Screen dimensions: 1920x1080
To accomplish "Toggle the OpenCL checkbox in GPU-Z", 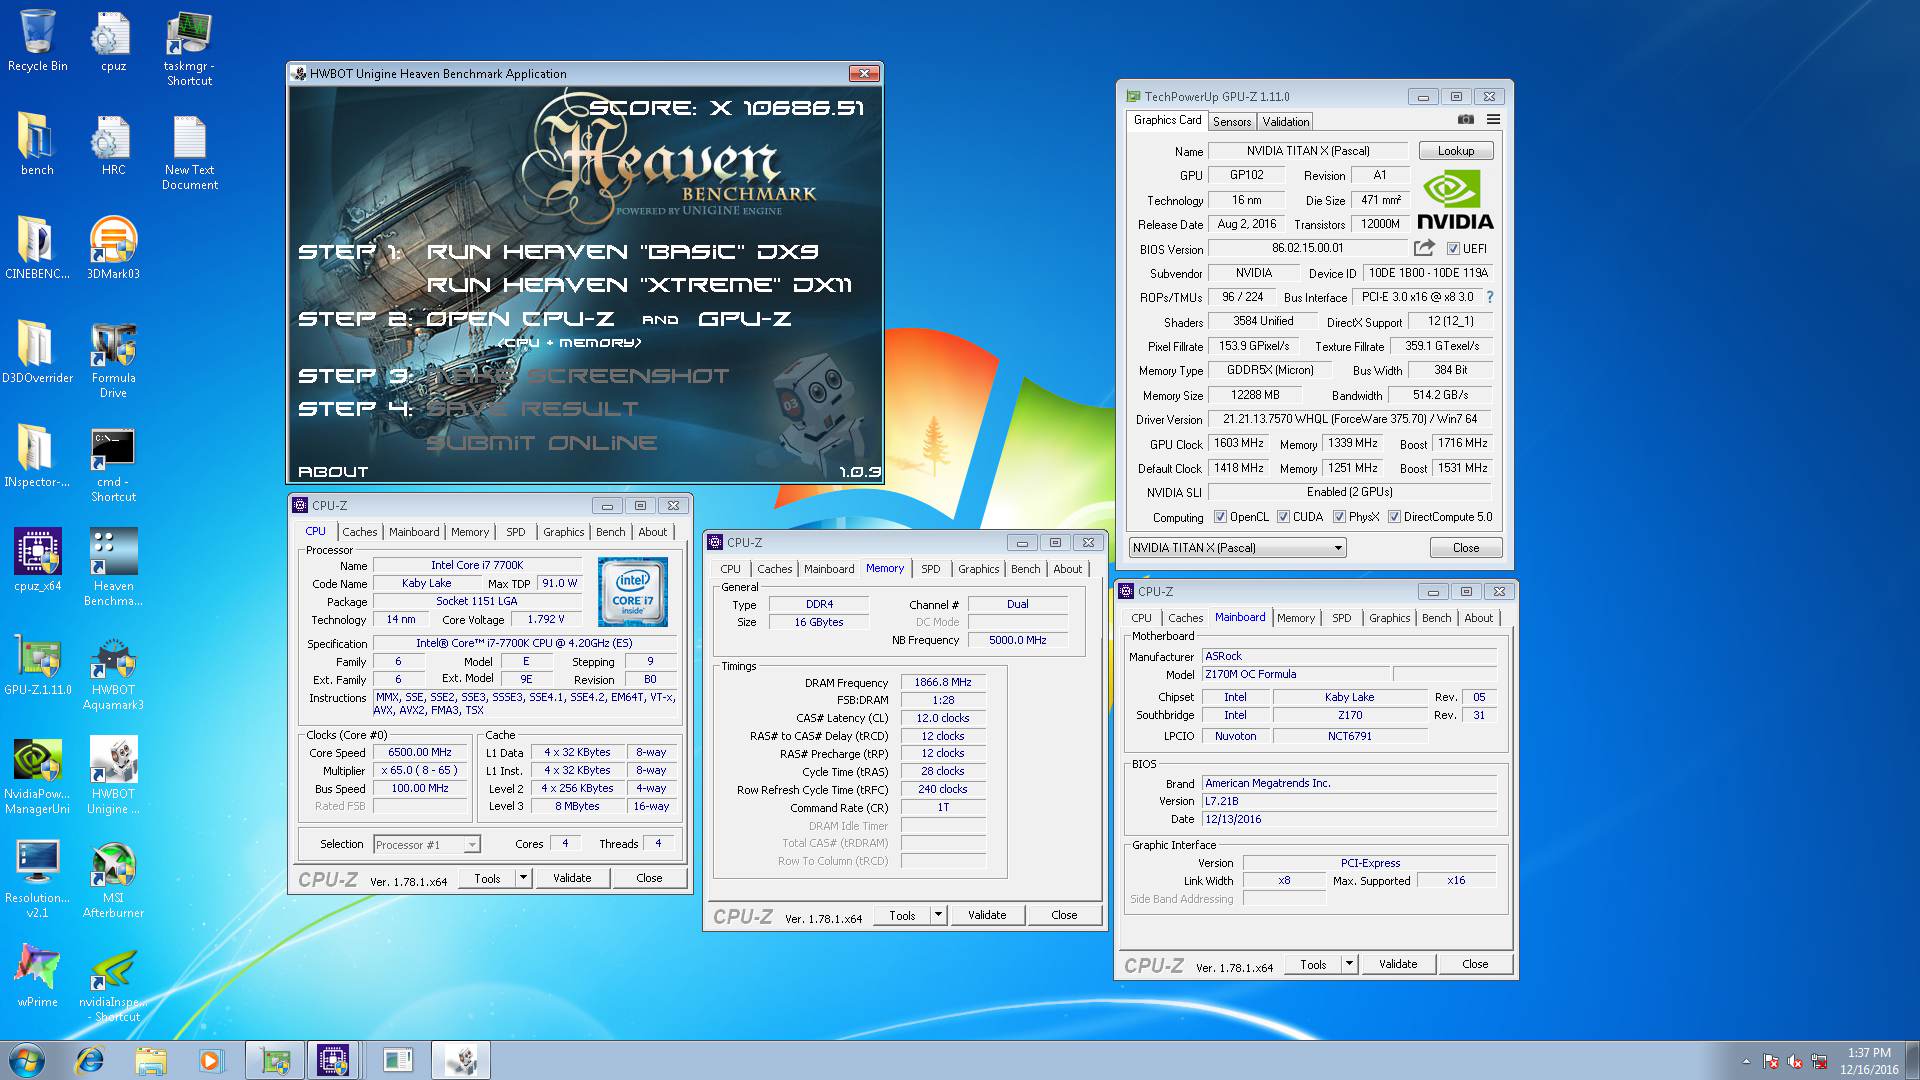I will click(x=1220, y=517).
